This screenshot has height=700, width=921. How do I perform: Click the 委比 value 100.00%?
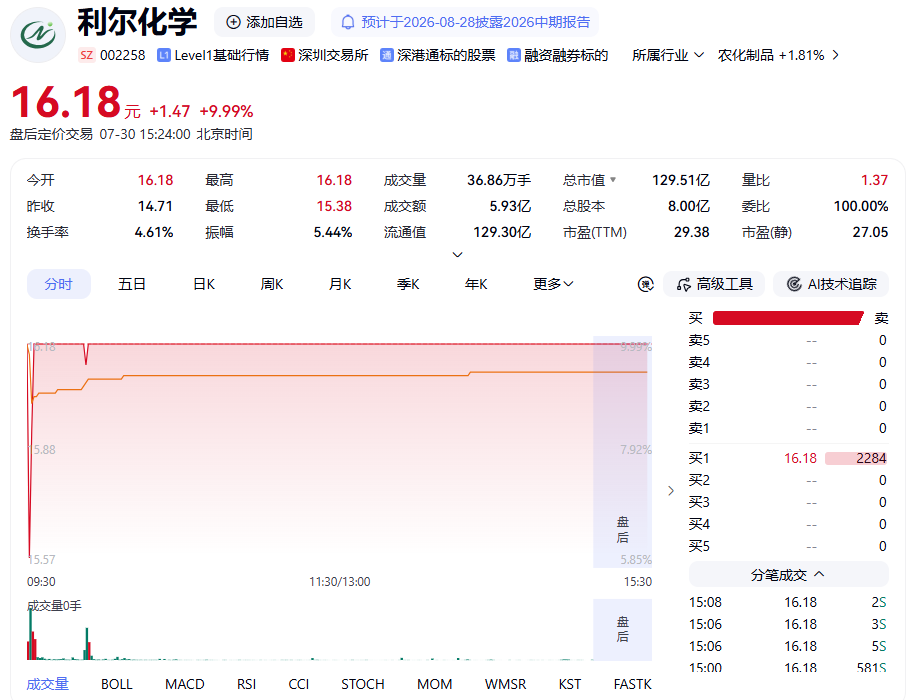pos(861,206)
